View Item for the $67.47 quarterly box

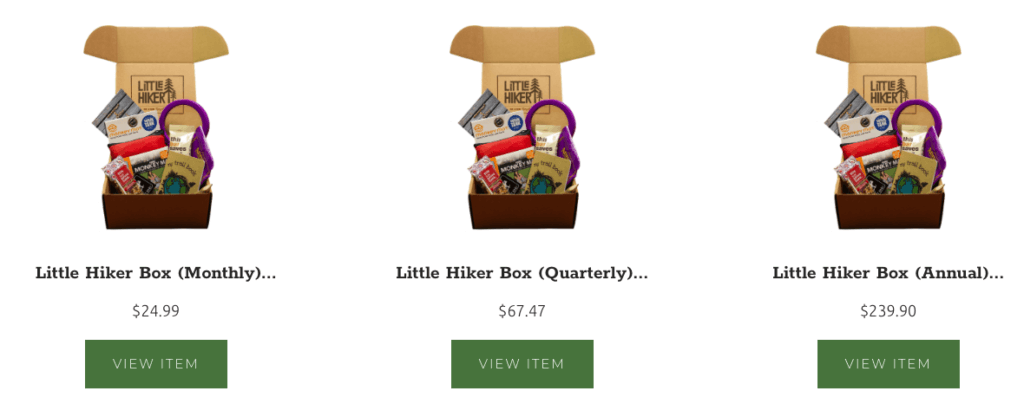pos(522,364)
